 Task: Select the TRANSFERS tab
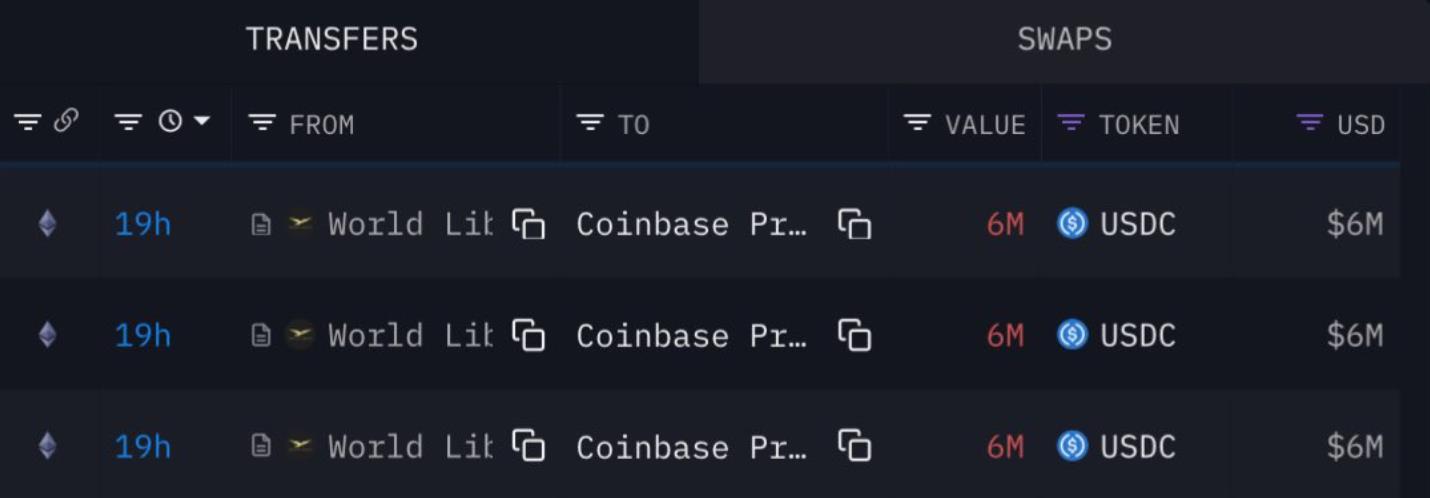tap(332, 40)
